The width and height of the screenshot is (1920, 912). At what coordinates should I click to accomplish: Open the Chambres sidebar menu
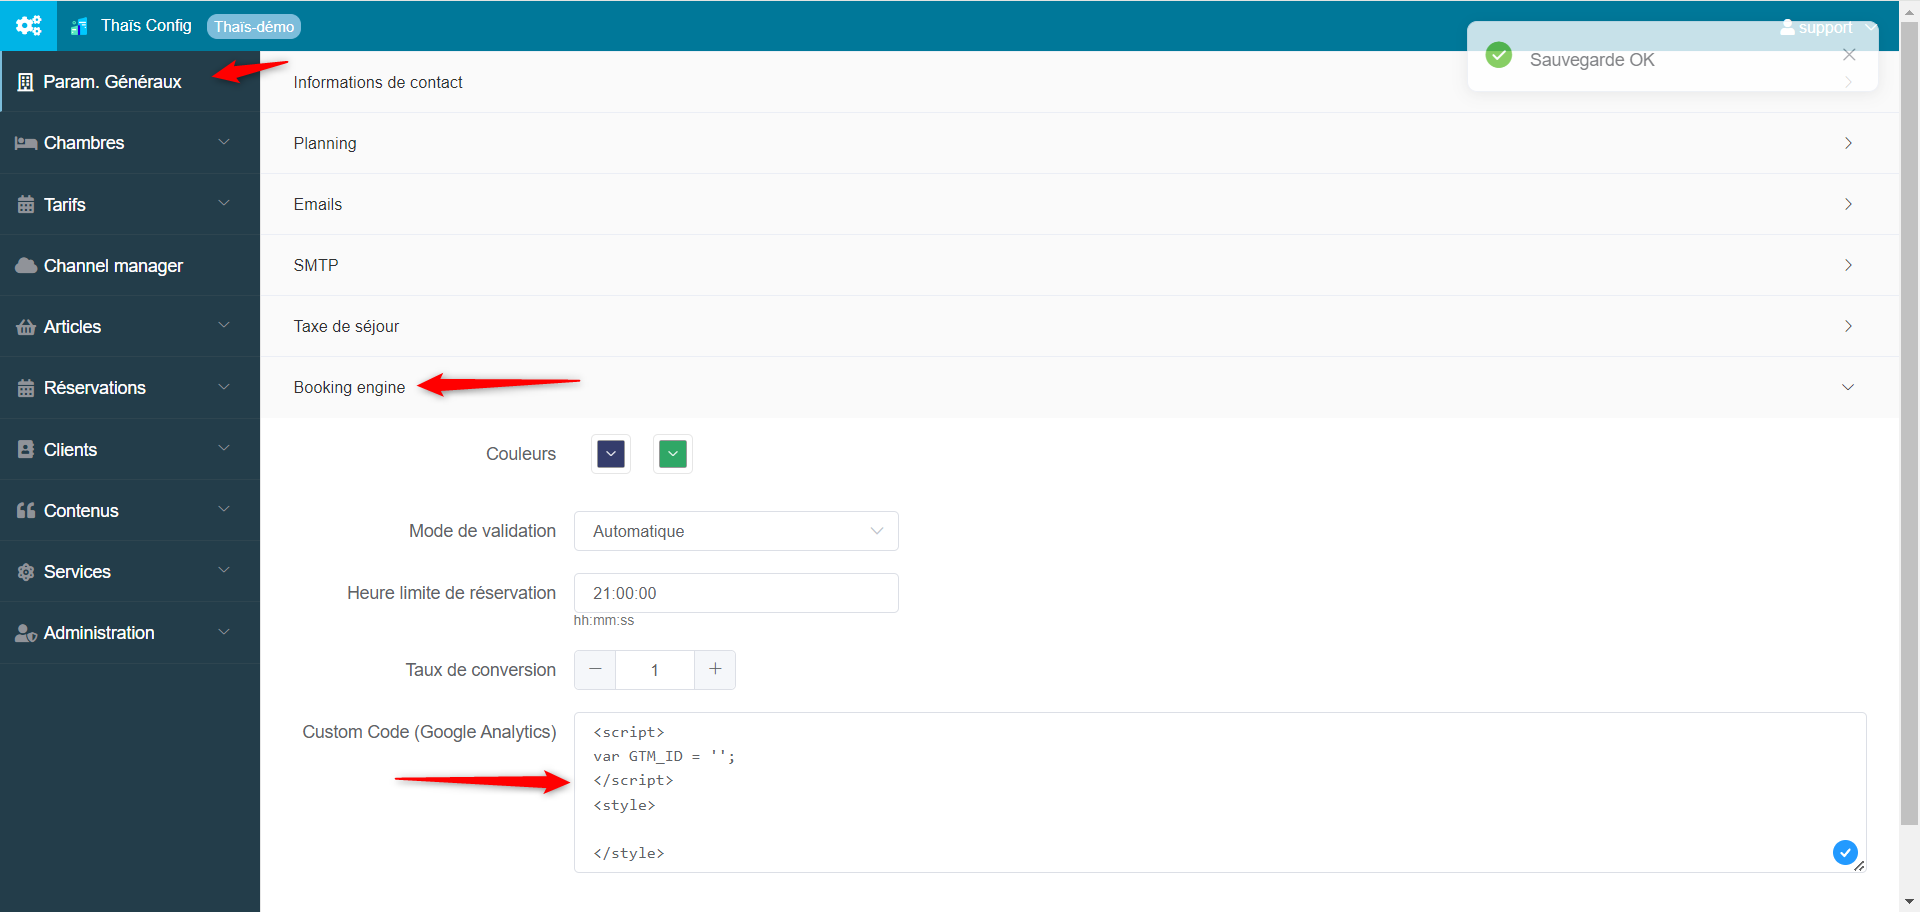pyautogui.click(x=130, y=143)
